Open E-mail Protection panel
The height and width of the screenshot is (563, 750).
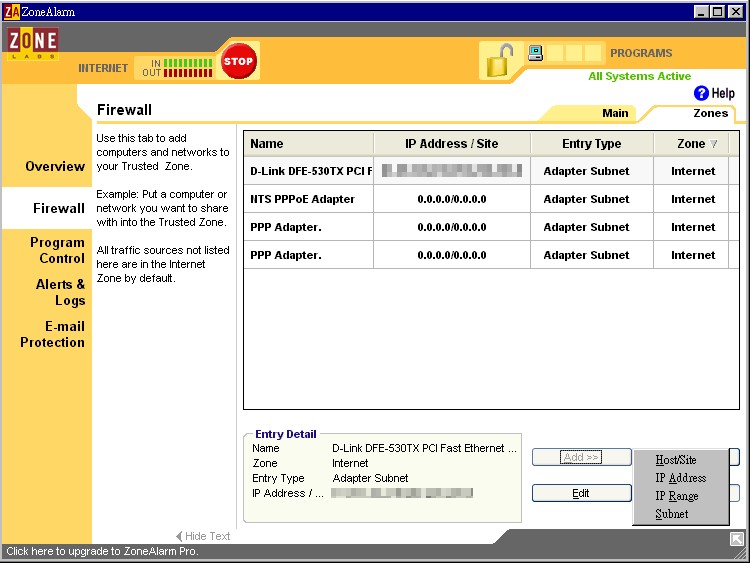tap(52, 334)
